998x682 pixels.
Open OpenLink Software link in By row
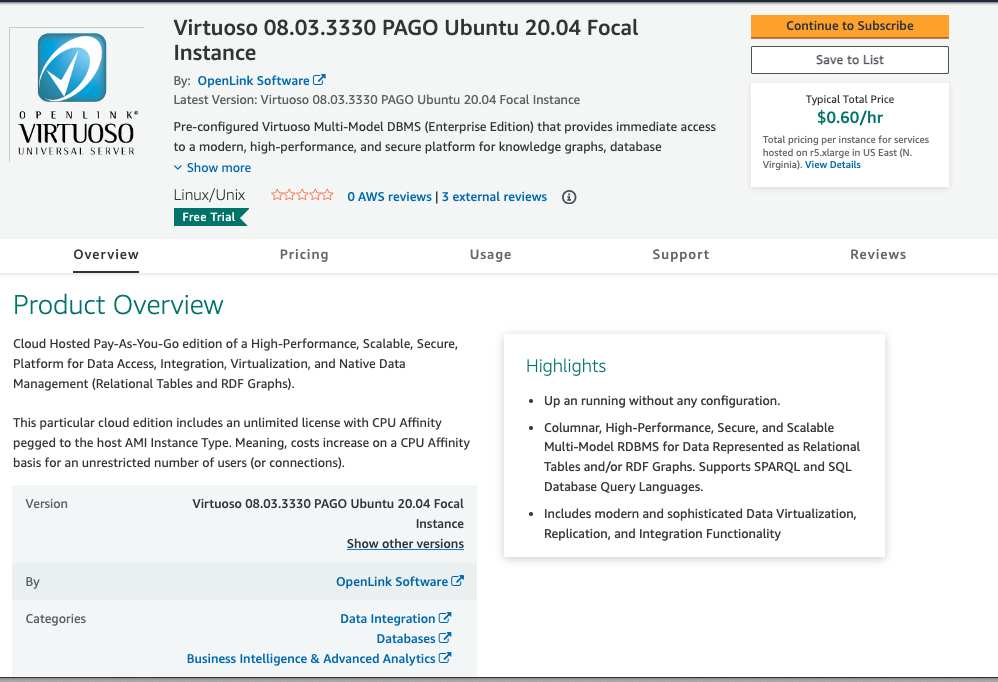[392, 582]
